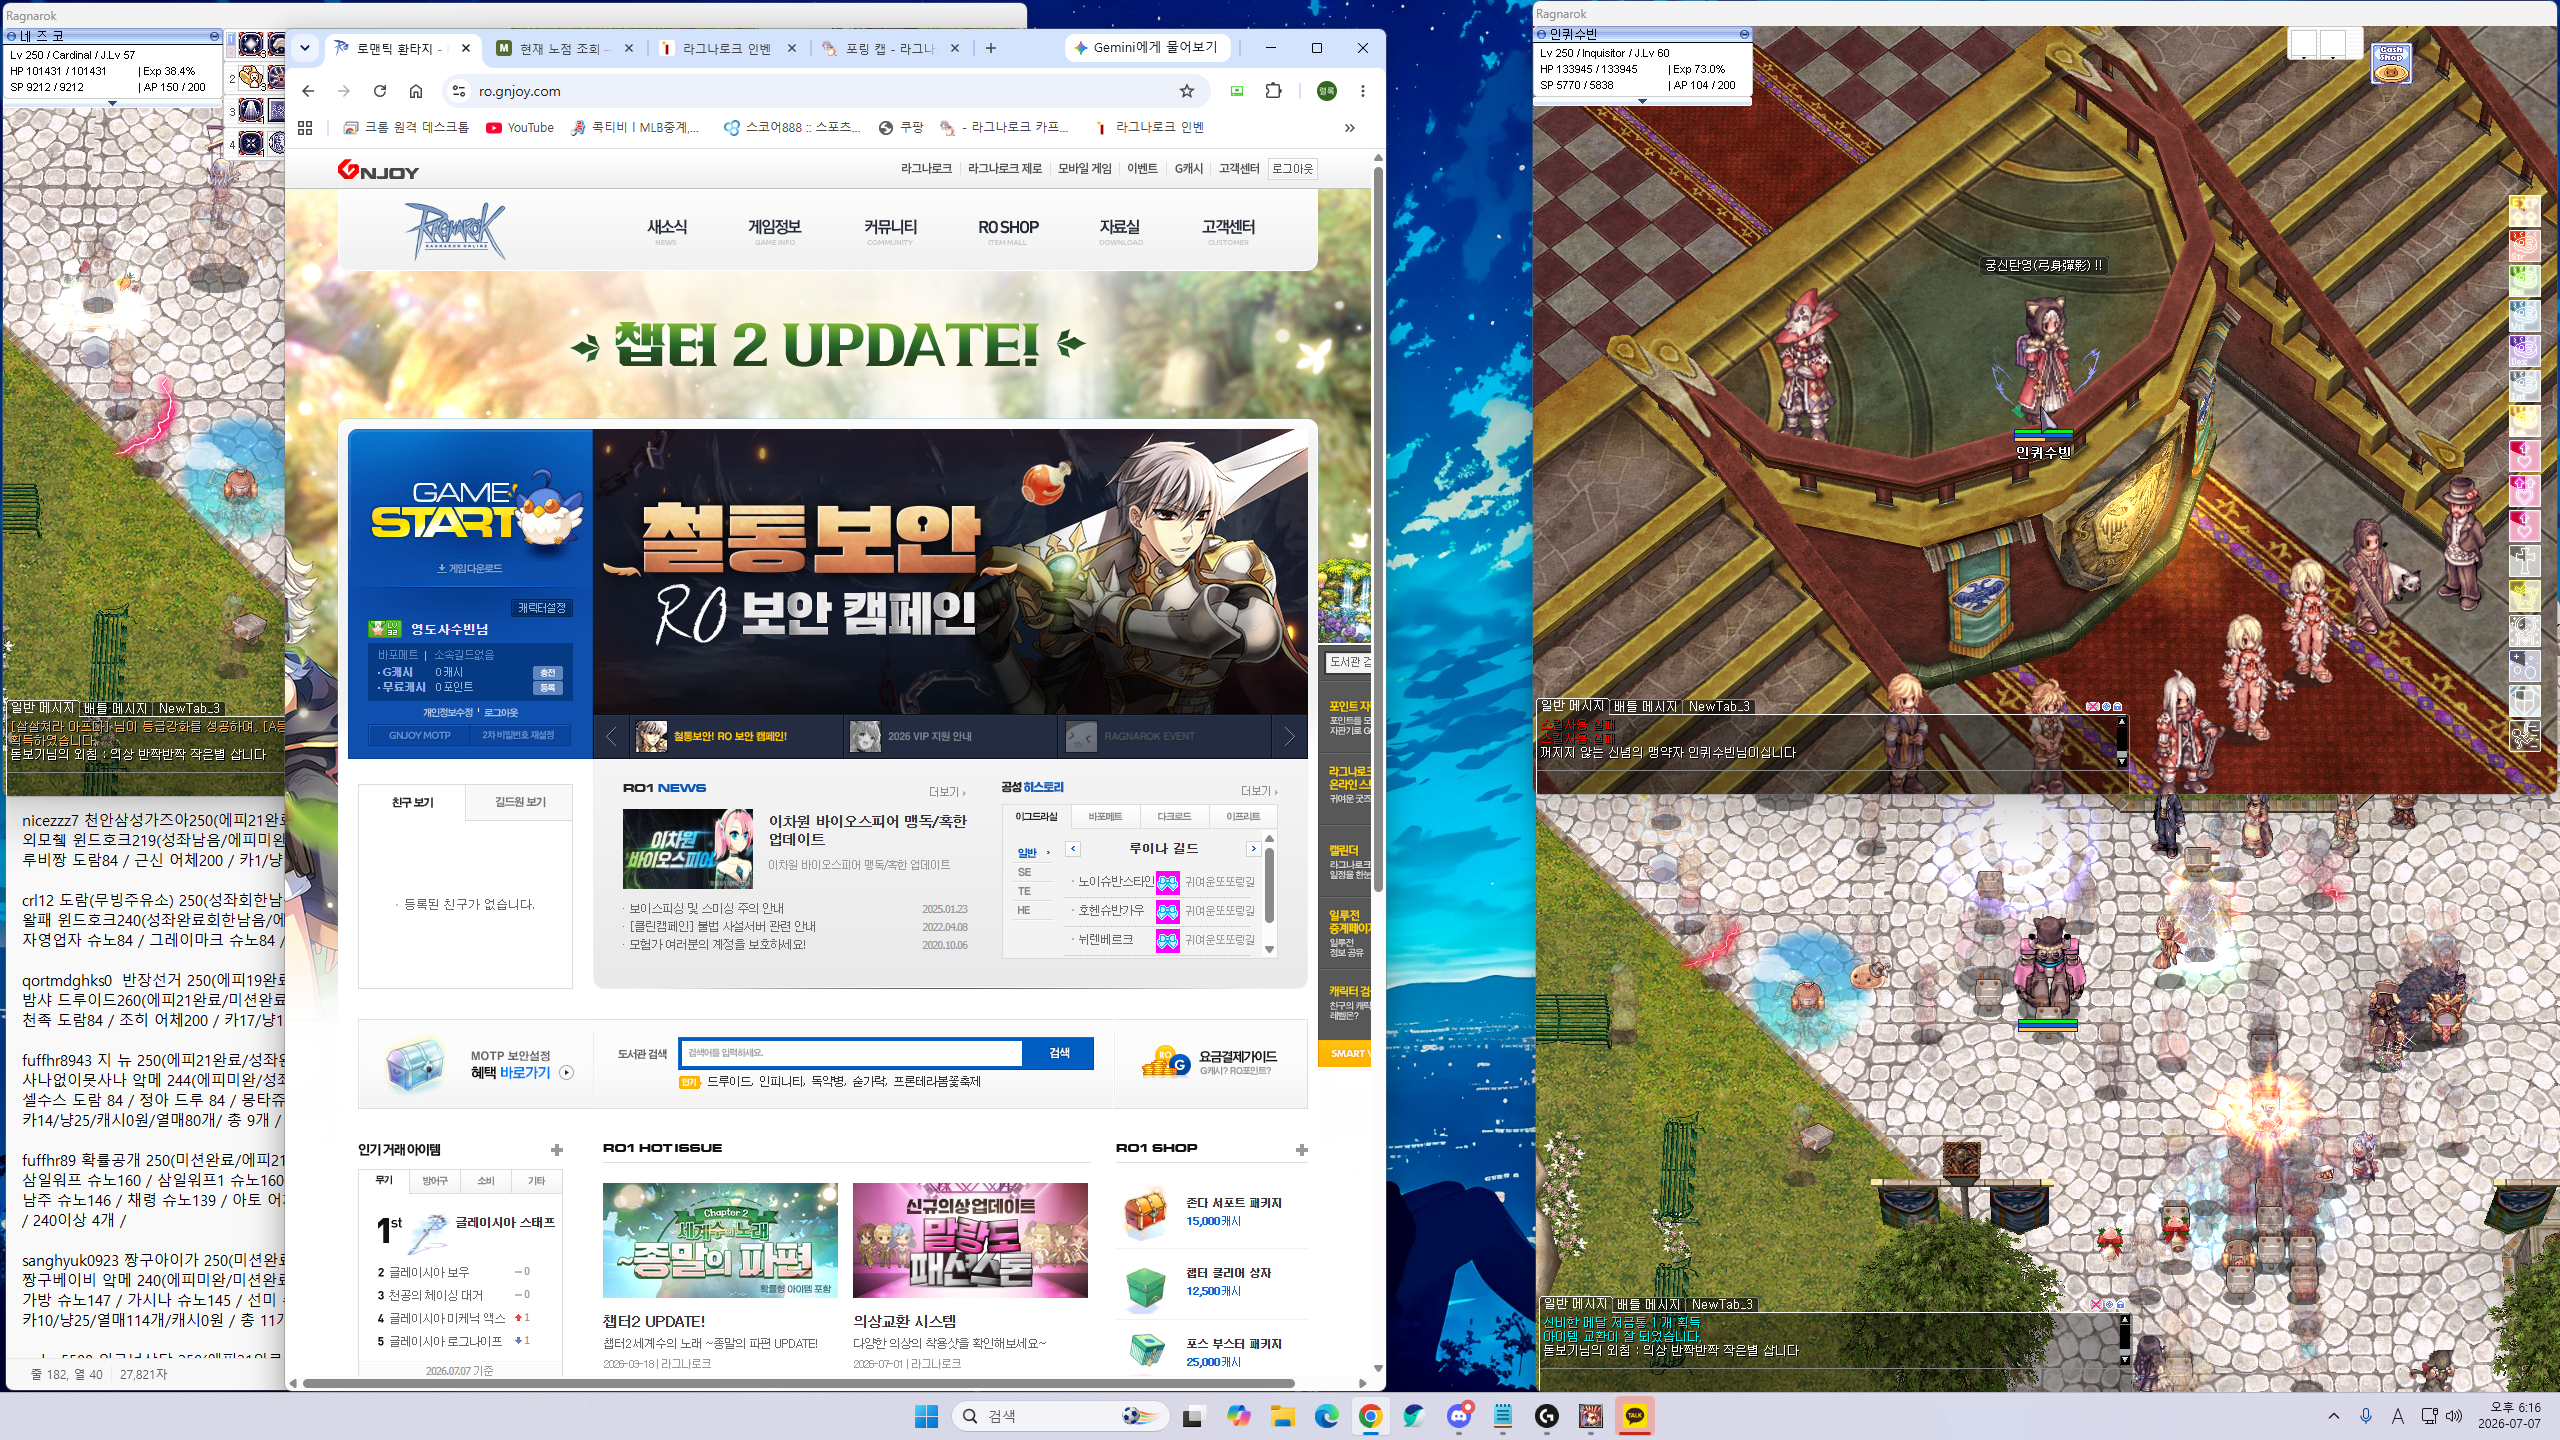The width and height of the screenshot is (2560, 1440).
Task: Open Chrome three-dot menu
Action: pos(1362,91)
